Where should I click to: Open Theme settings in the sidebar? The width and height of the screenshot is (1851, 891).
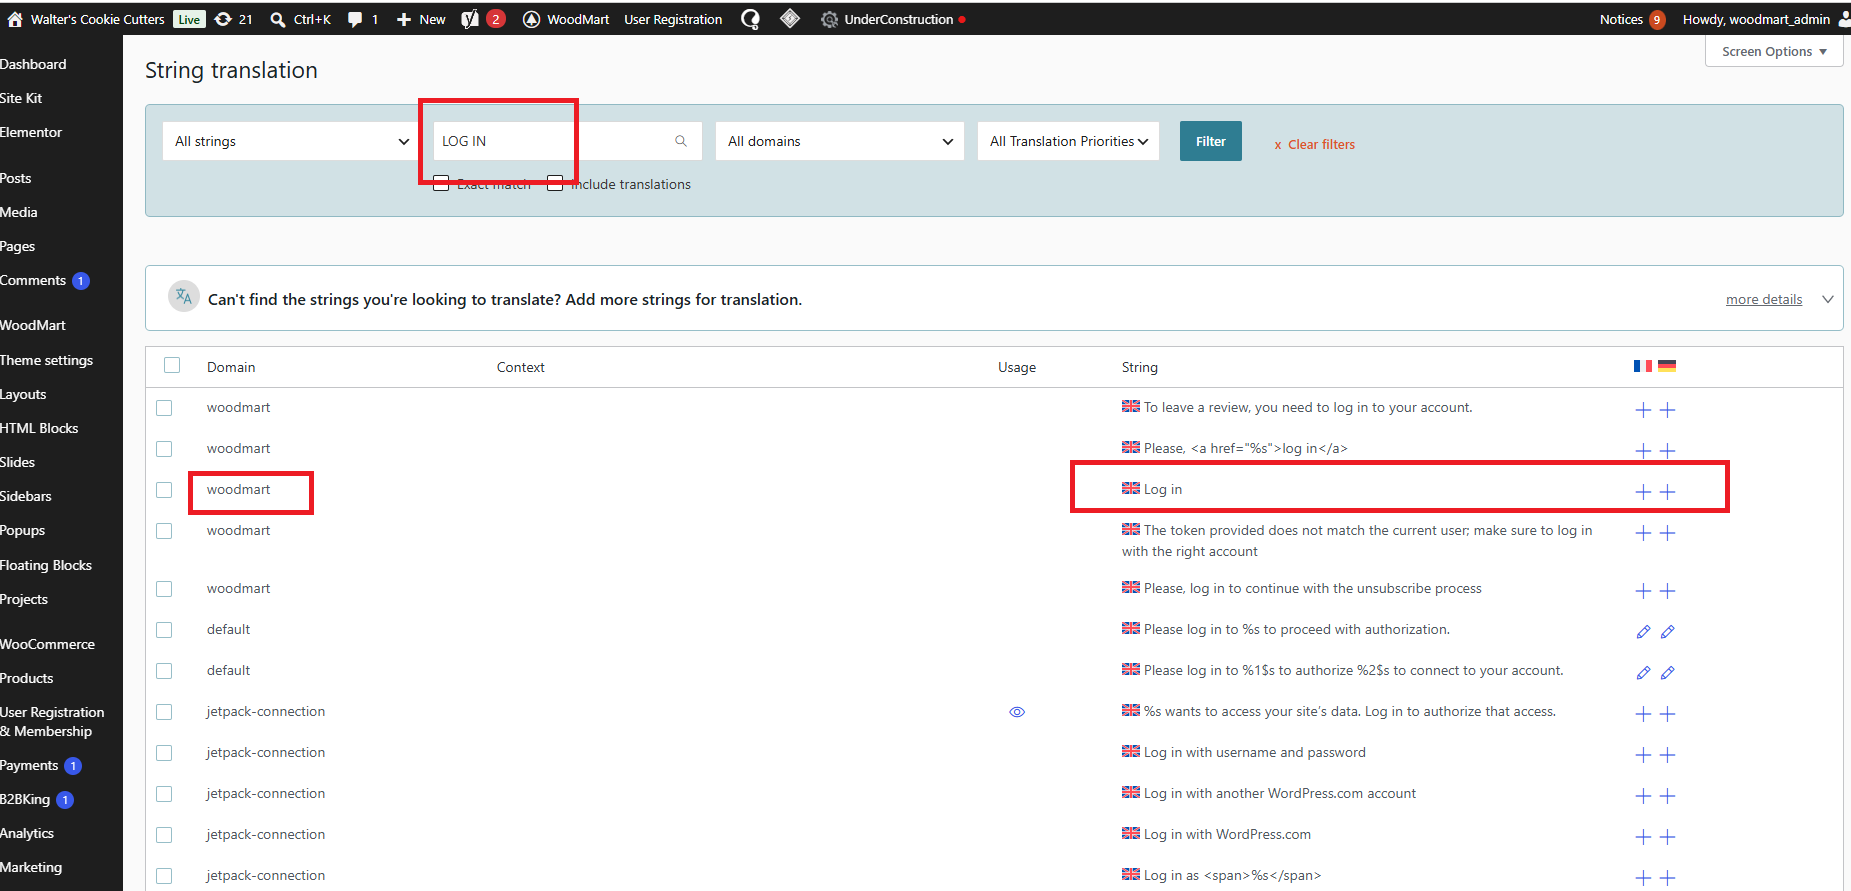point(46,360)
